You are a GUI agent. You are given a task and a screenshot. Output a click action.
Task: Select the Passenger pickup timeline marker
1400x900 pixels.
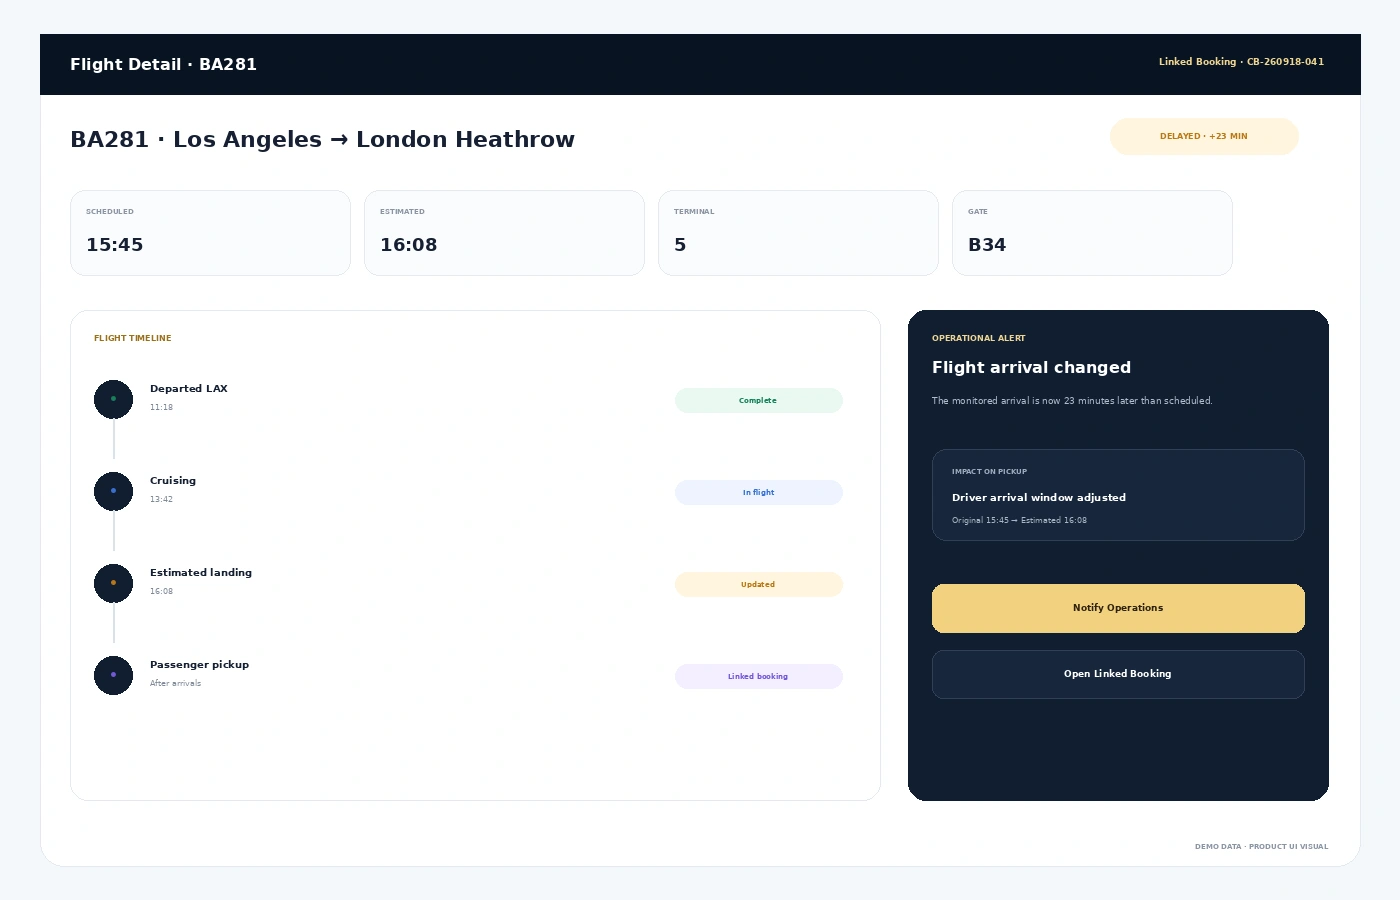[113, 675]
